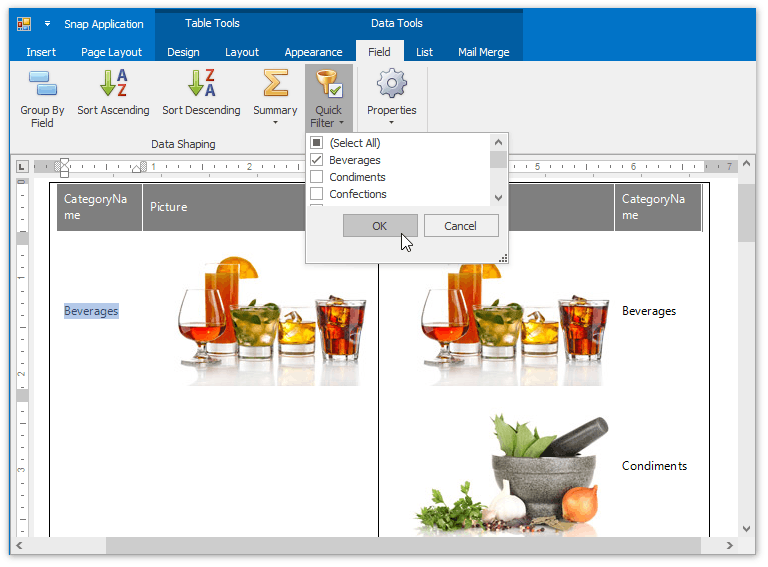
Task: Click the Group By Field icon
Action: 42,84
